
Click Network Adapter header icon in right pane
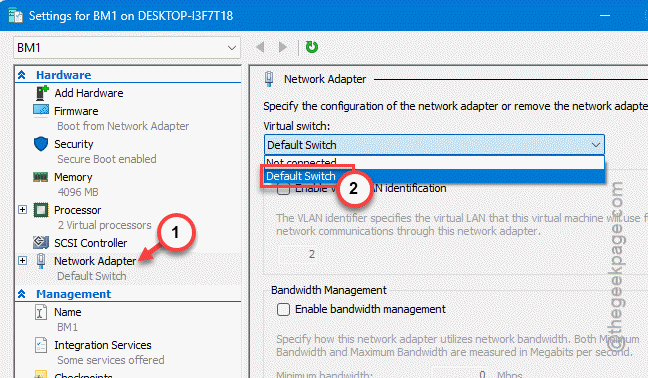pos(269,78)
